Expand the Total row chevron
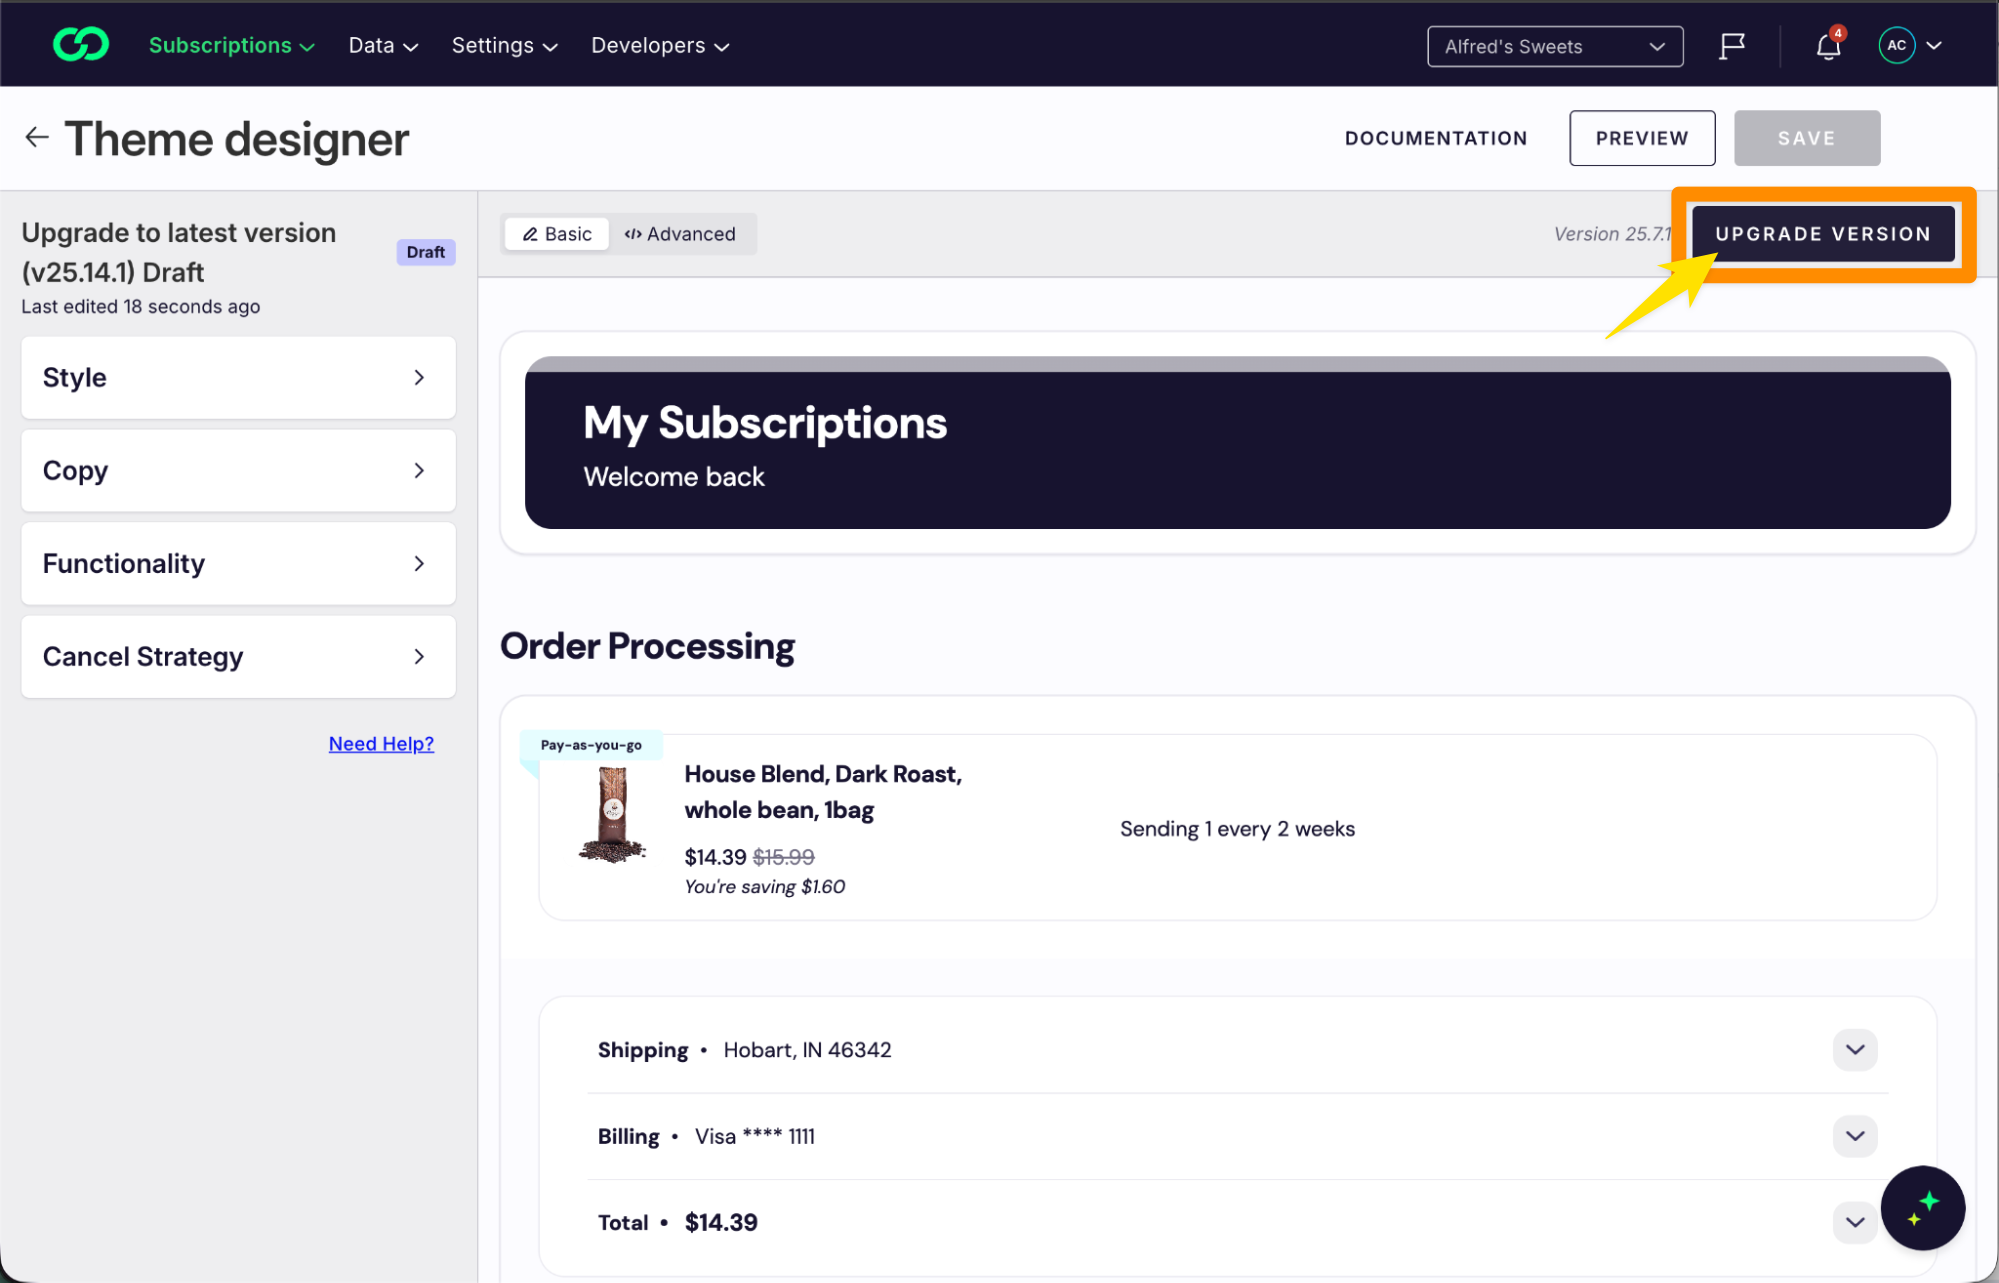 [1854, 1222]
